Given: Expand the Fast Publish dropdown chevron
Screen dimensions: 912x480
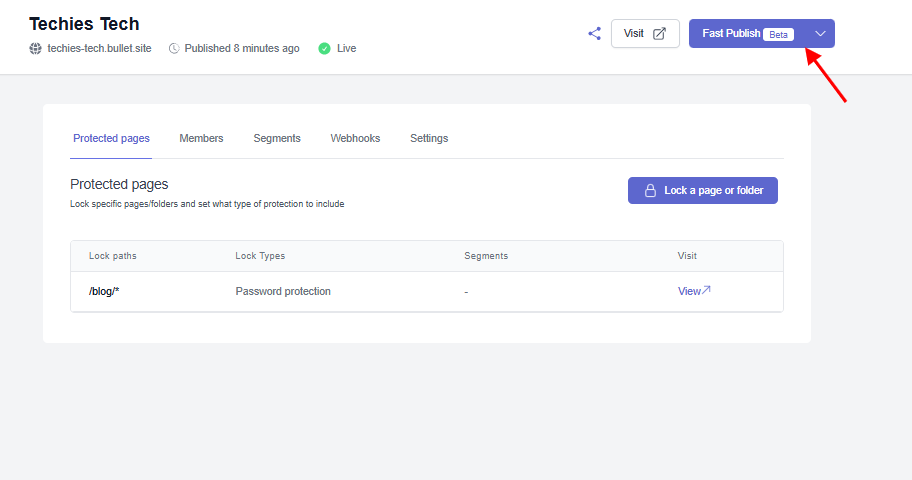Looking at the screenshot, I should coord(820,33).
